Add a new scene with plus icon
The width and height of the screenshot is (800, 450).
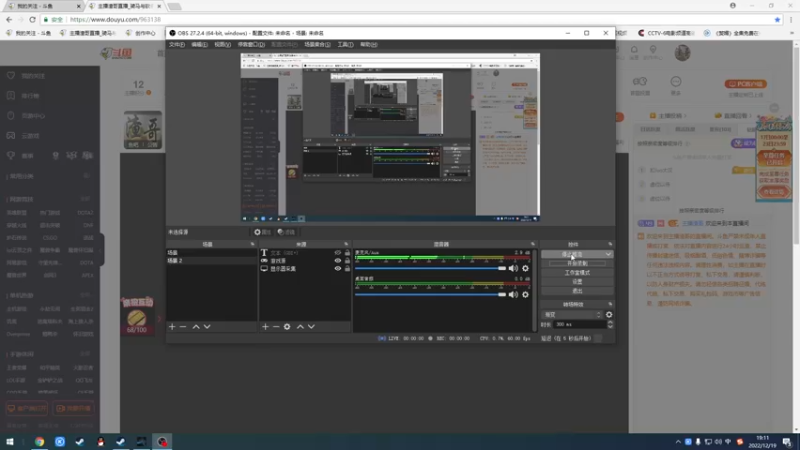pyautogui.click(x=172, y=327)
